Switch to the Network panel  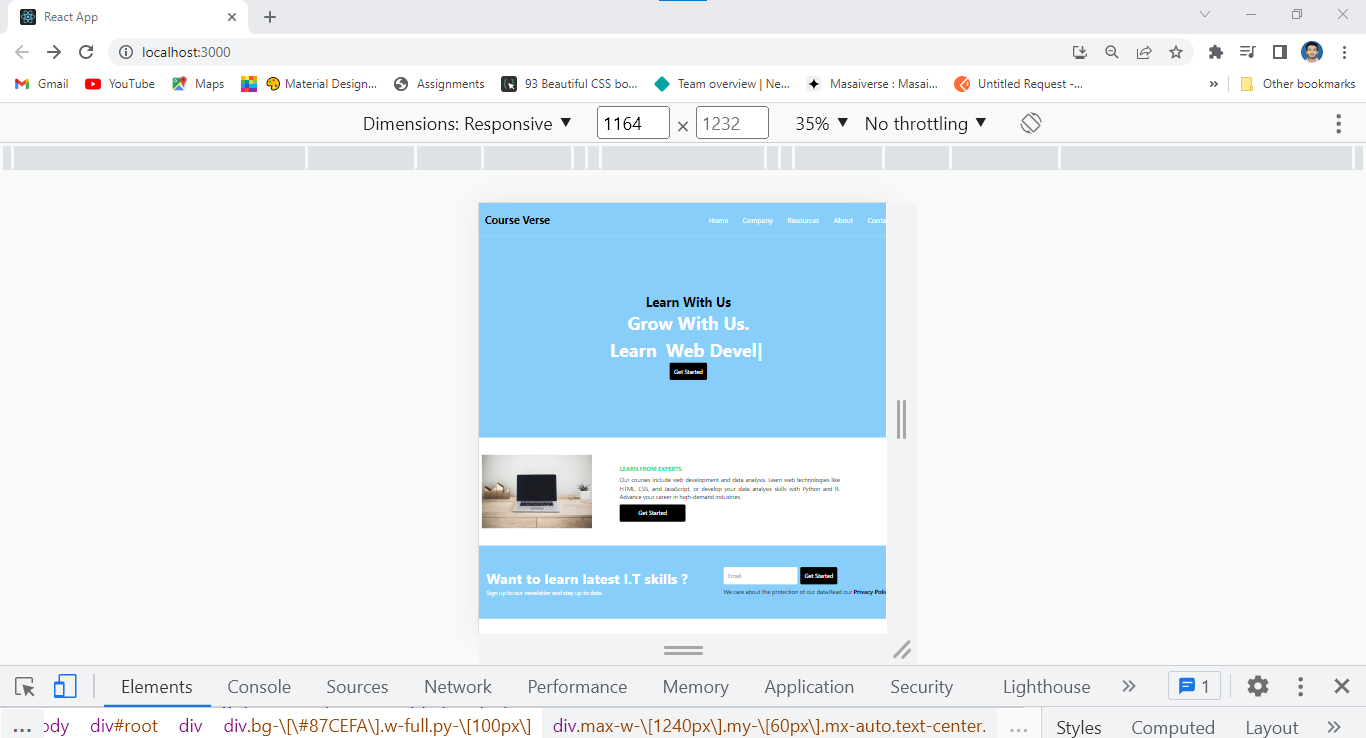pos(457,686)
